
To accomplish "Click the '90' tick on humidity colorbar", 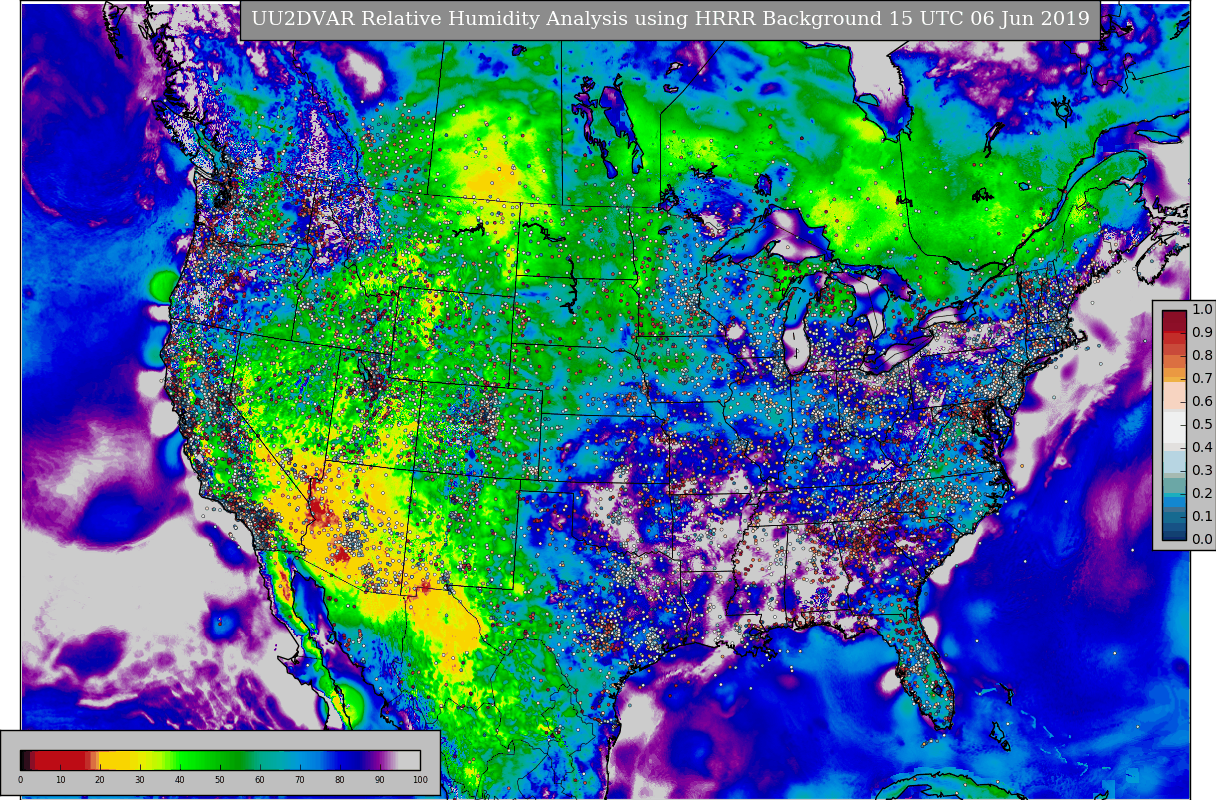I will click(x=380, y=780).
